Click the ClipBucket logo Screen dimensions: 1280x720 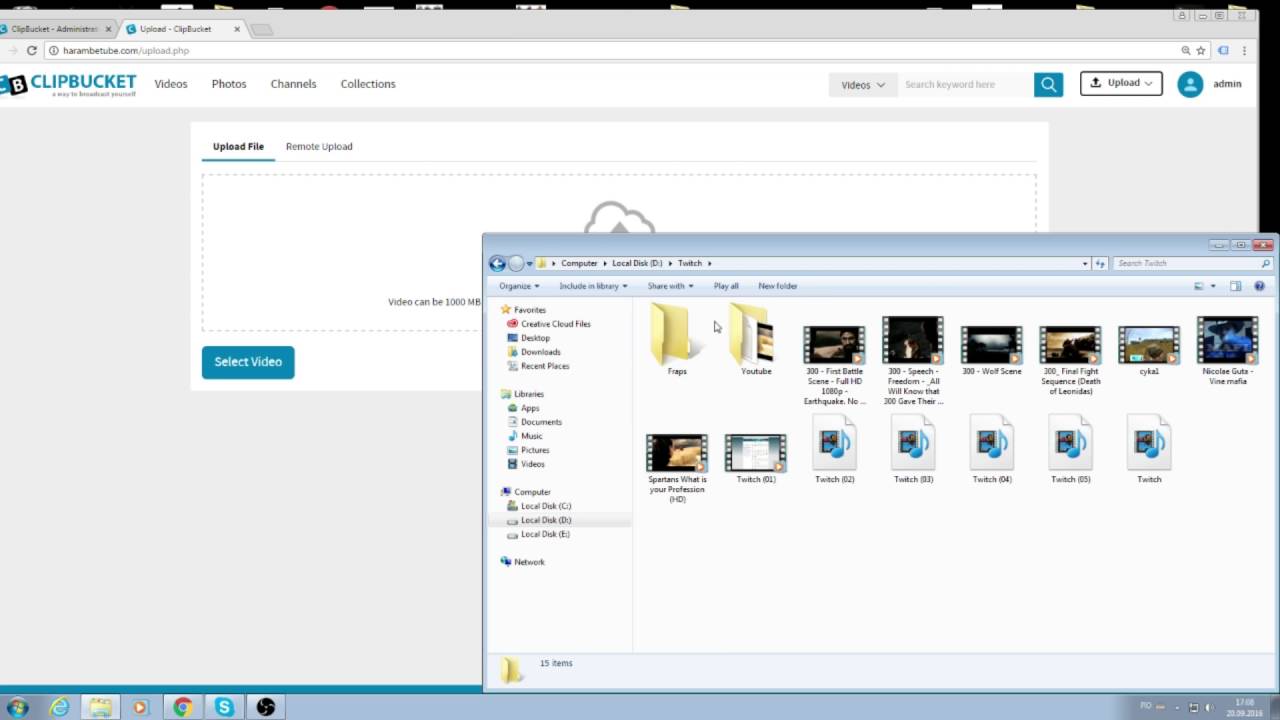pos(70,84)
